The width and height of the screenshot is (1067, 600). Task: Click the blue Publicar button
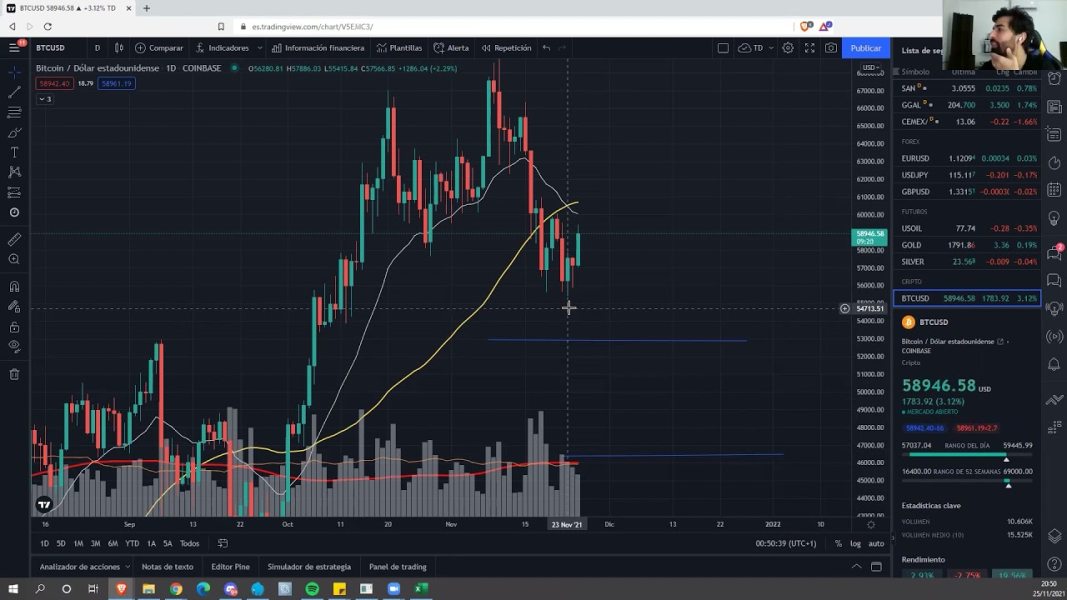tap(866, 48)
